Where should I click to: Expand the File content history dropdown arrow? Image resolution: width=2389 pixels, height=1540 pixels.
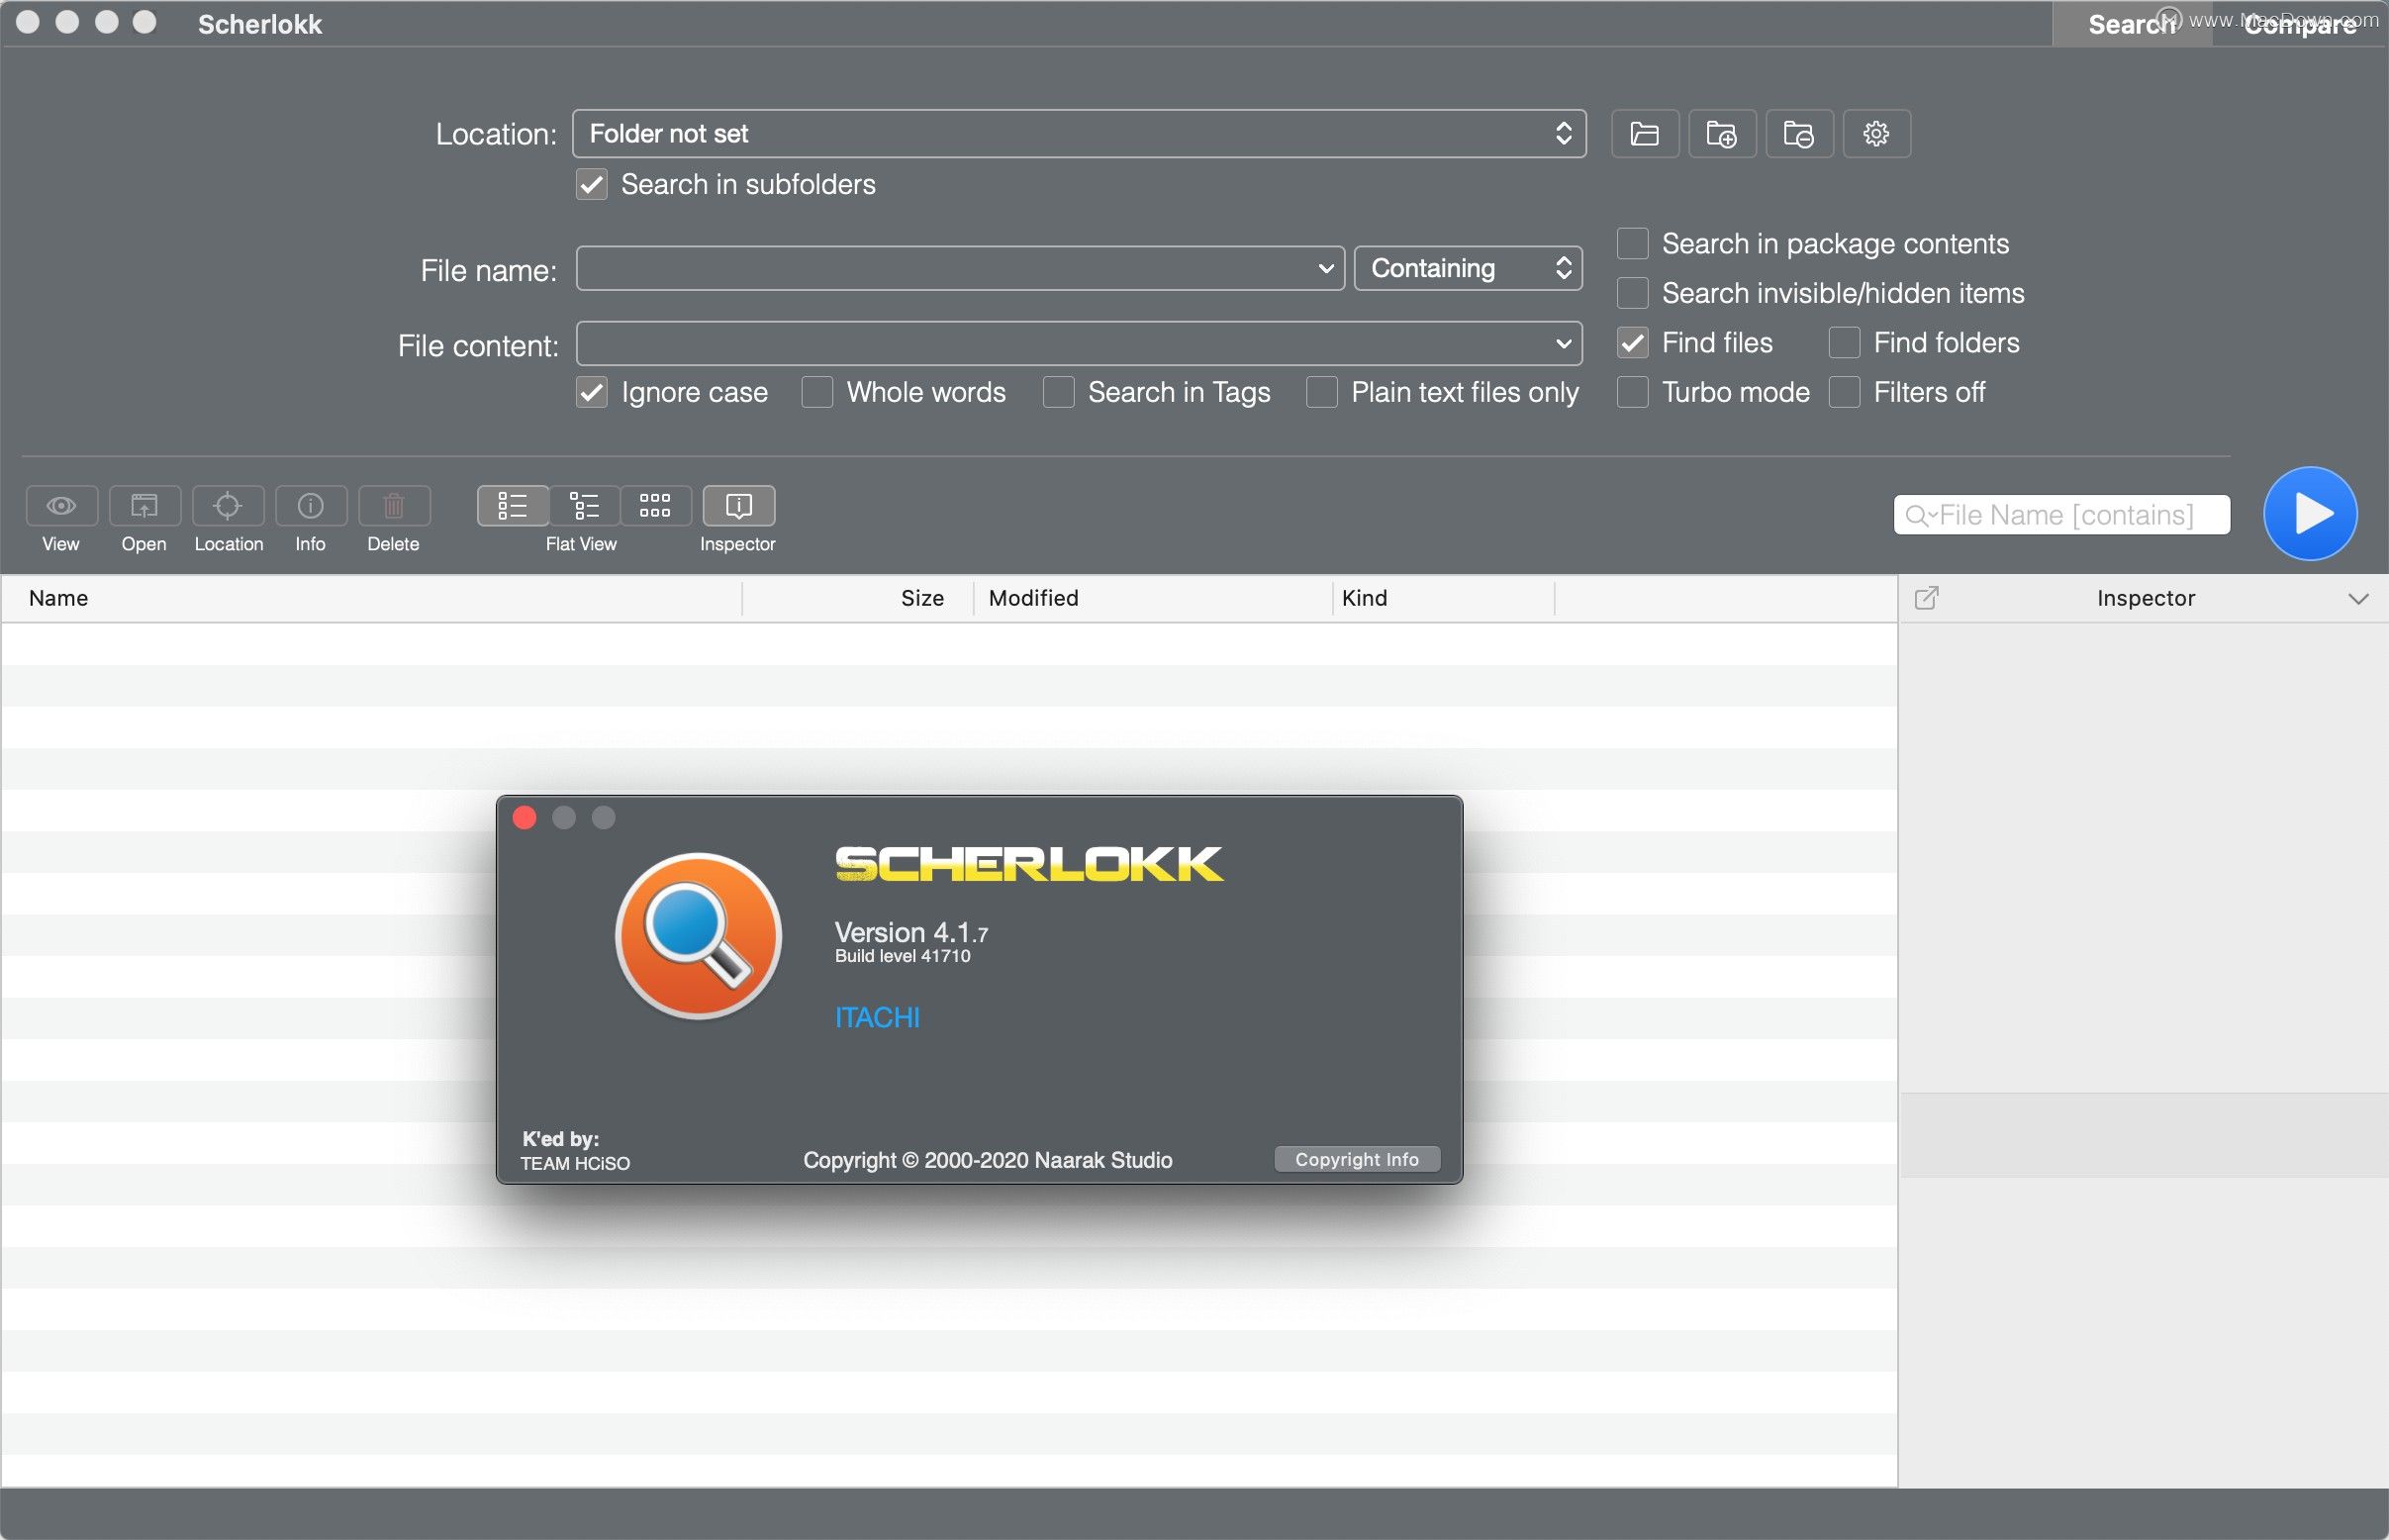tap(1563, 344)
